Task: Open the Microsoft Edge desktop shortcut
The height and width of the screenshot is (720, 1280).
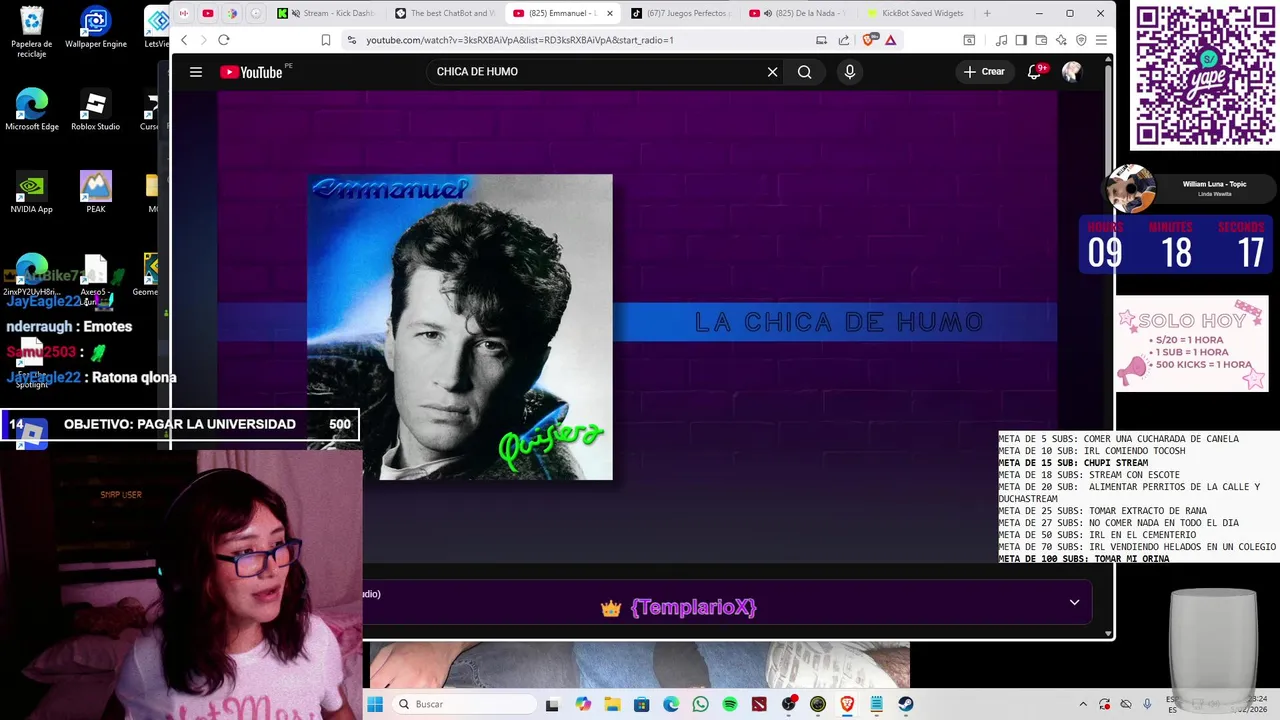Action: [32, 110]
